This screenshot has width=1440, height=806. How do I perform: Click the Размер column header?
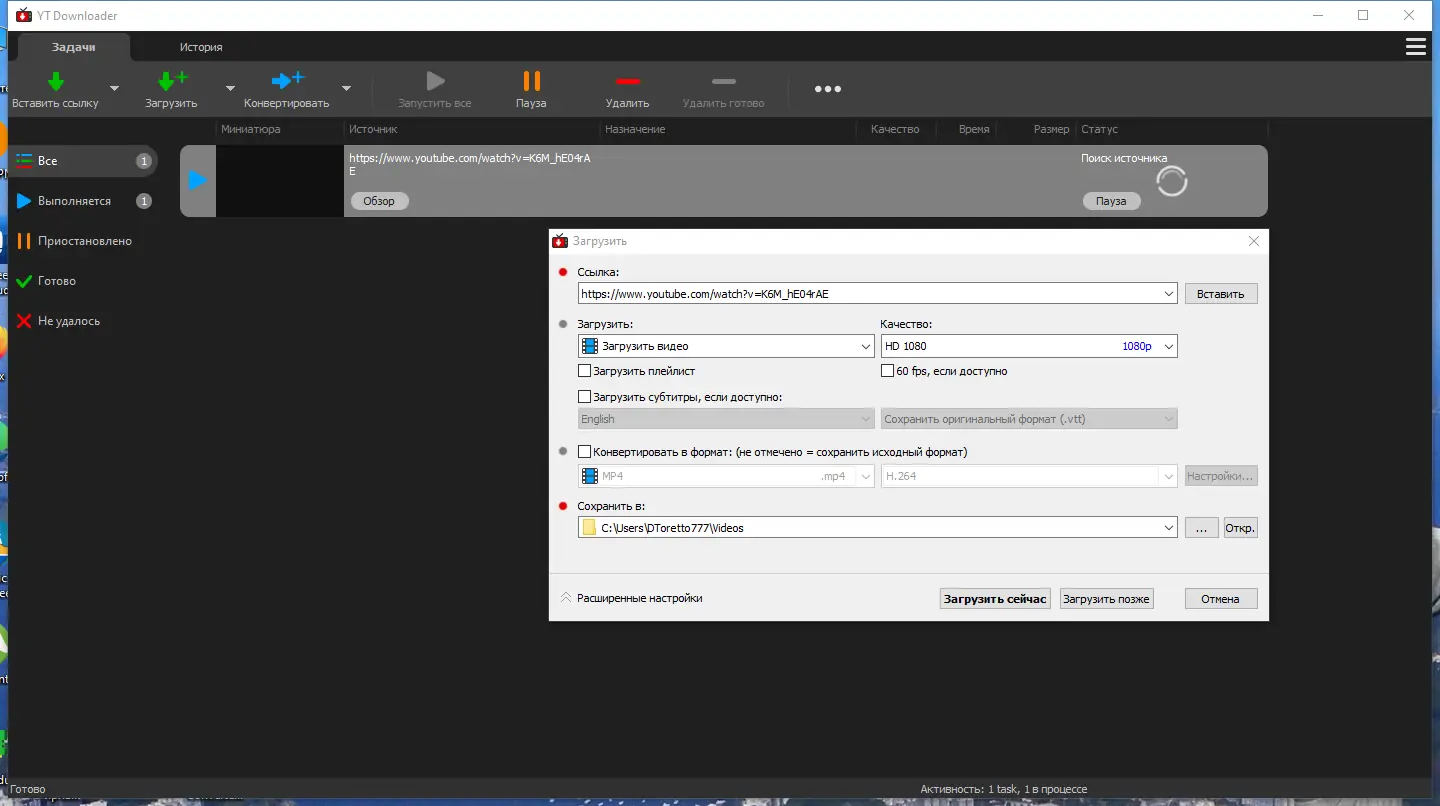coord(1052,129)
